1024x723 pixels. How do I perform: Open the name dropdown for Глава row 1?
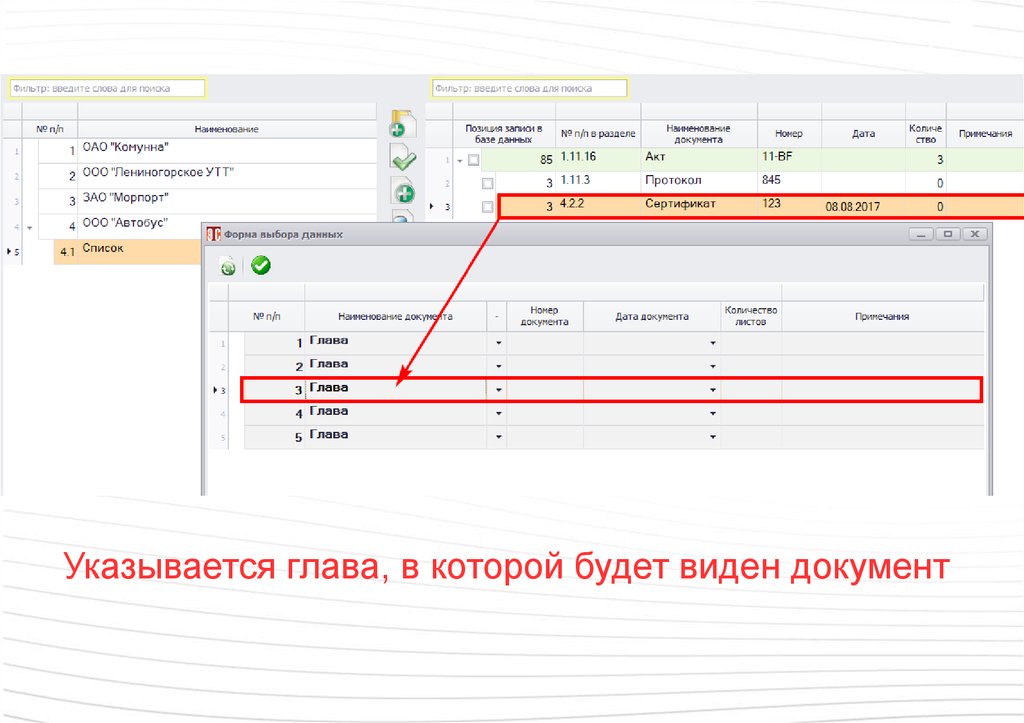point(498,343)
